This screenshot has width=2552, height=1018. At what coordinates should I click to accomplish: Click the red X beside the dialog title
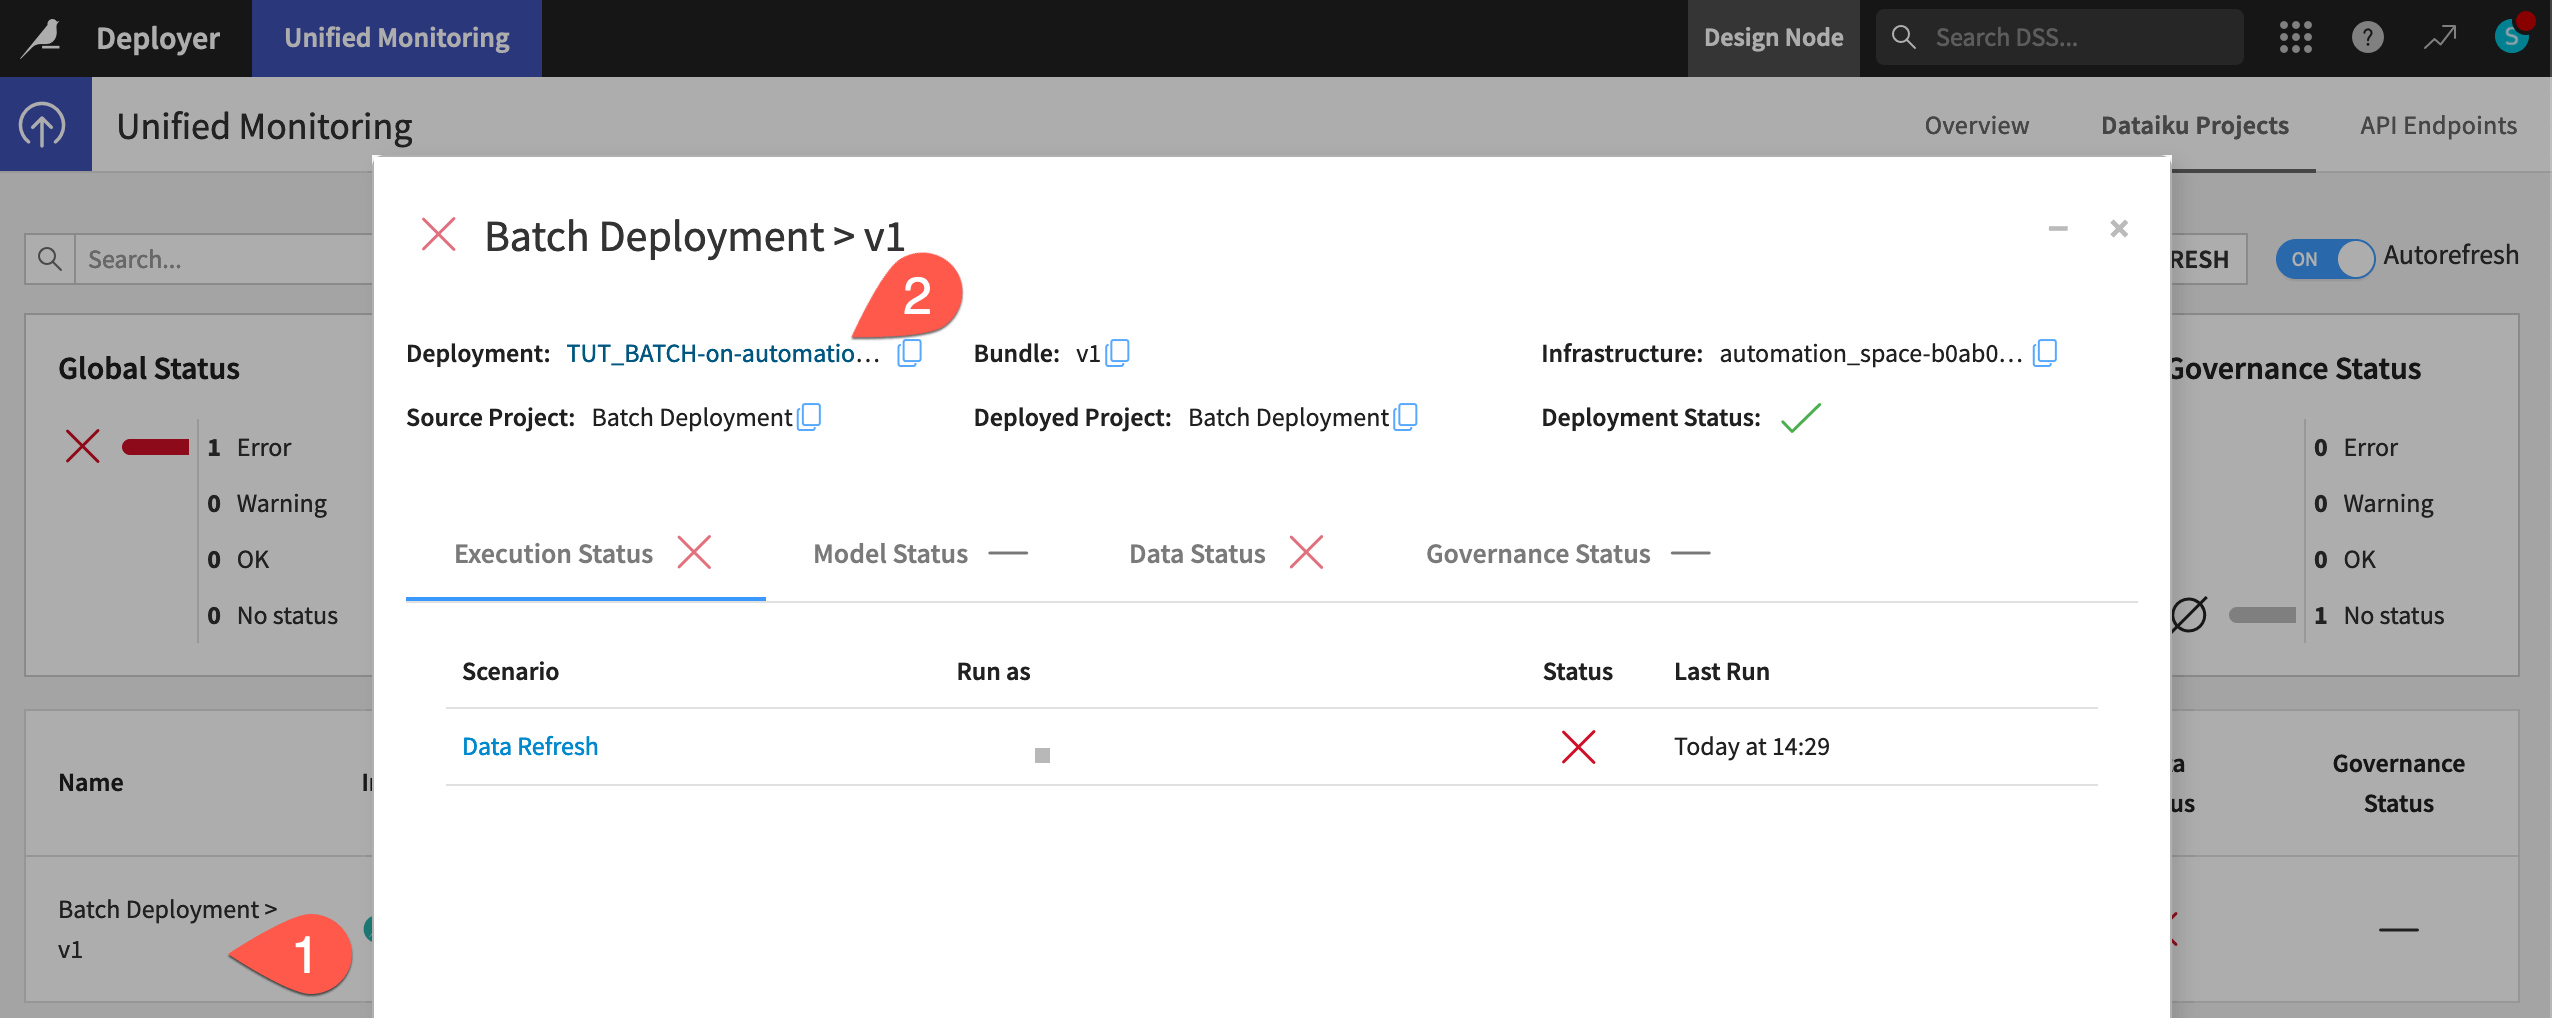pyautogui.click(x=438, y=235)
